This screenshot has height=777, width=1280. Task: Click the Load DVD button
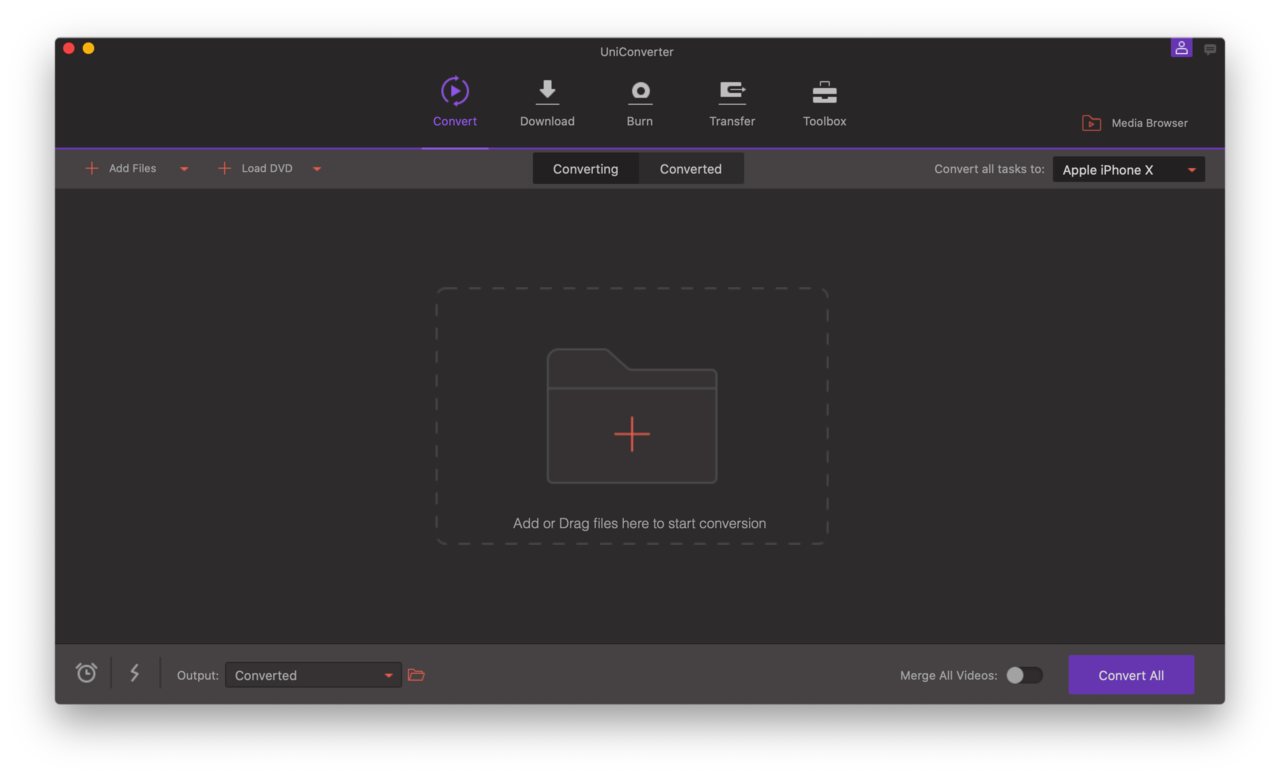pos(255,168)
